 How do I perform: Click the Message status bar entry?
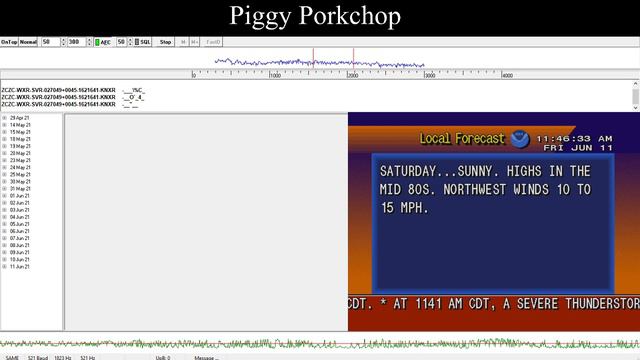click(x=206, y=358)
